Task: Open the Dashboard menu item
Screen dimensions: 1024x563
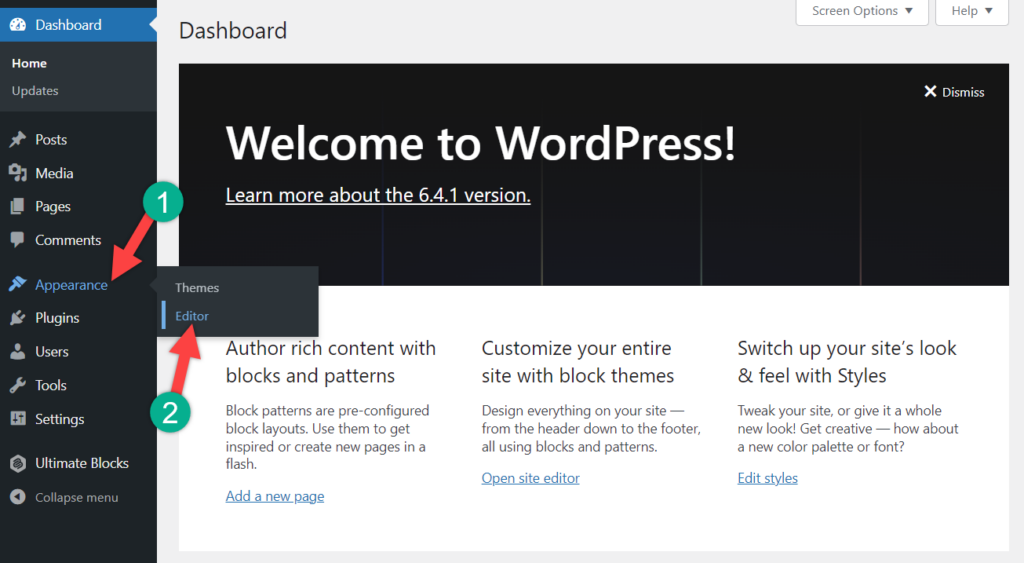Action: point(78,25)
